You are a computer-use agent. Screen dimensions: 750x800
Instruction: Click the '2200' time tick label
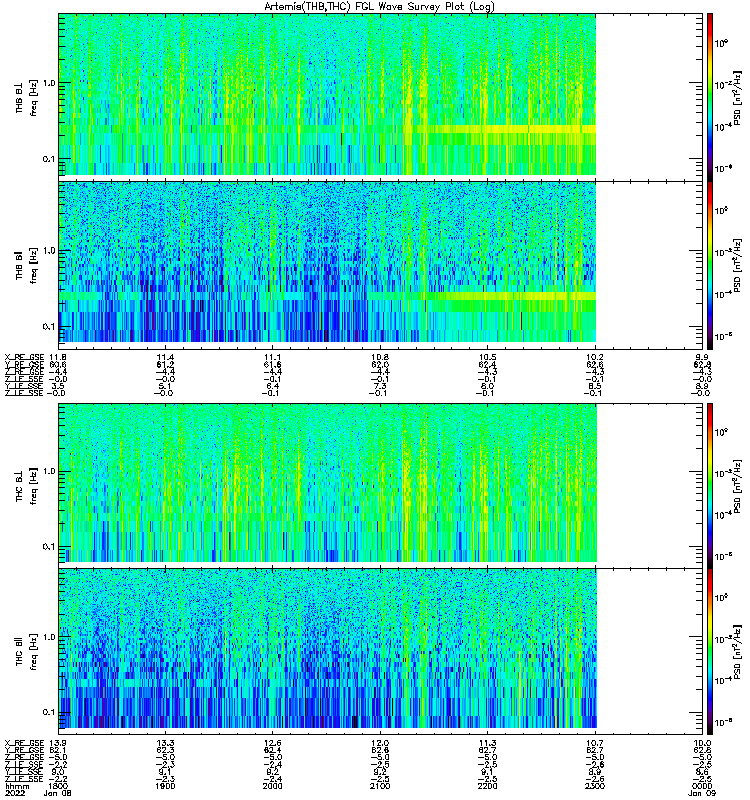(488, 786)
